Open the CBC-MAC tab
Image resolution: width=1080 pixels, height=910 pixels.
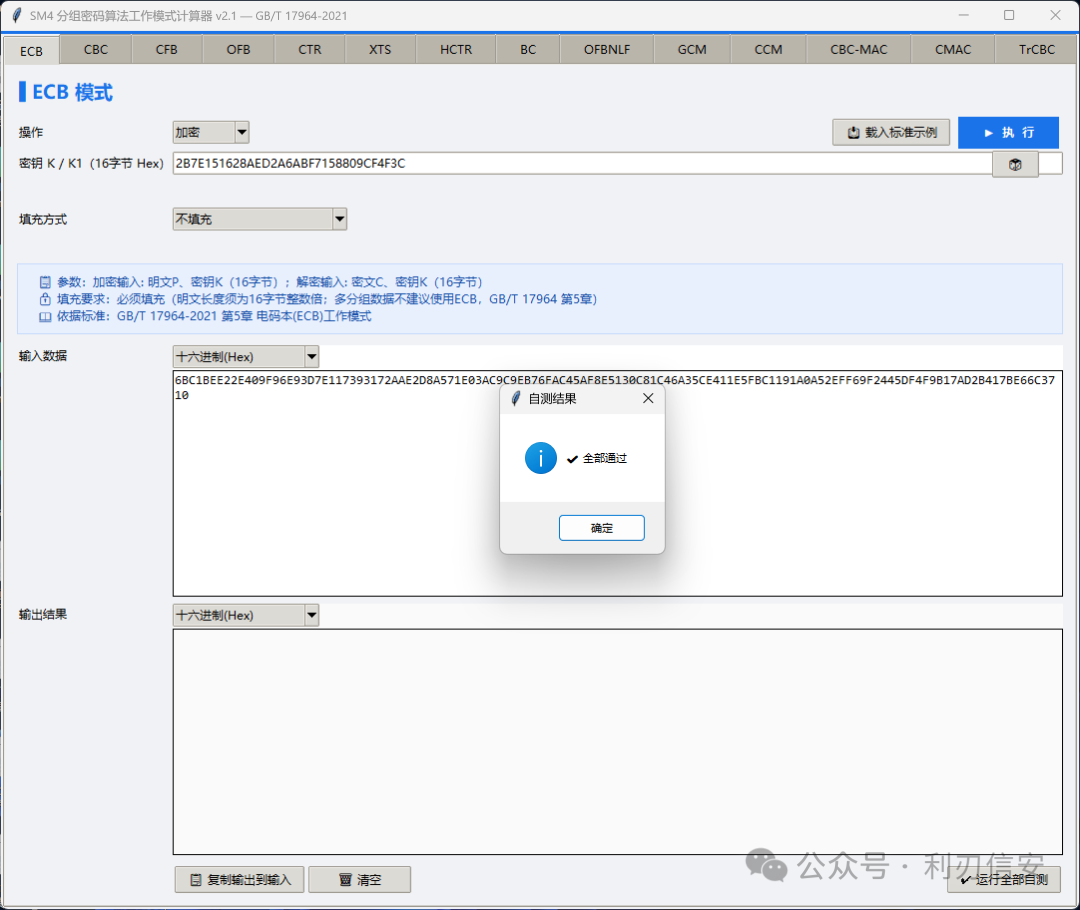coord(859,50)
